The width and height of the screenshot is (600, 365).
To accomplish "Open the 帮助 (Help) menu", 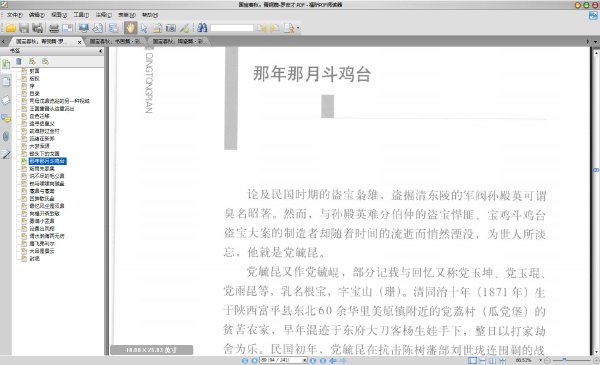I will click(x=150, y=15).
